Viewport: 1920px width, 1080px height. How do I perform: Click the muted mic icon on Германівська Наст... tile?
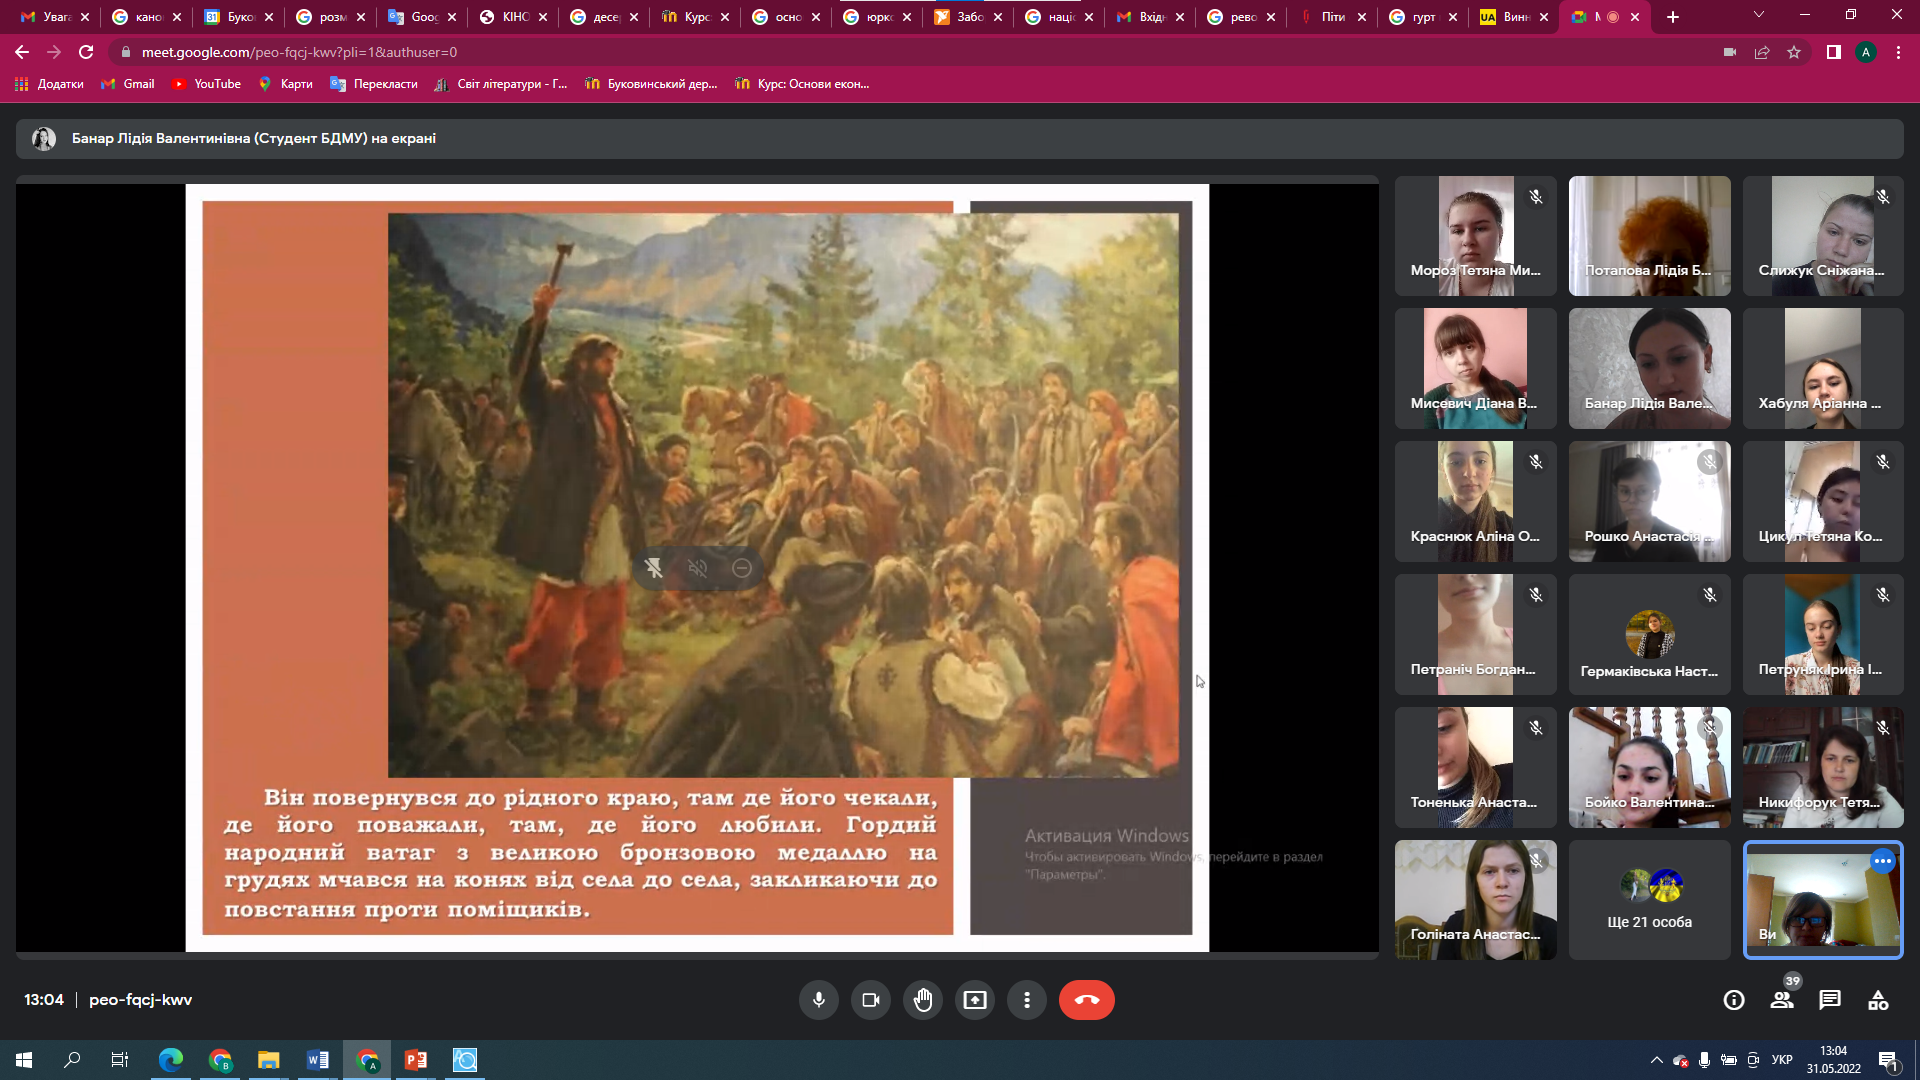pyautogui.click(x=1710, y=595)
